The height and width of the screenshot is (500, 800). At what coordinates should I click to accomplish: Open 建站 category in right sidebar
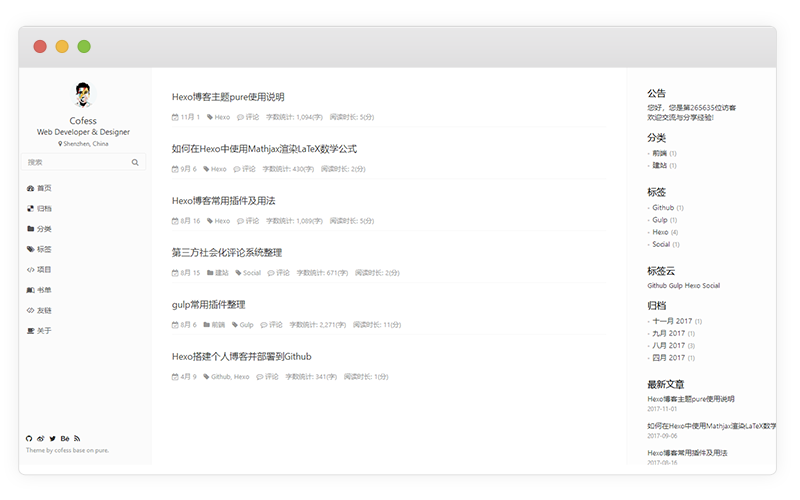[x=660, y=165]
